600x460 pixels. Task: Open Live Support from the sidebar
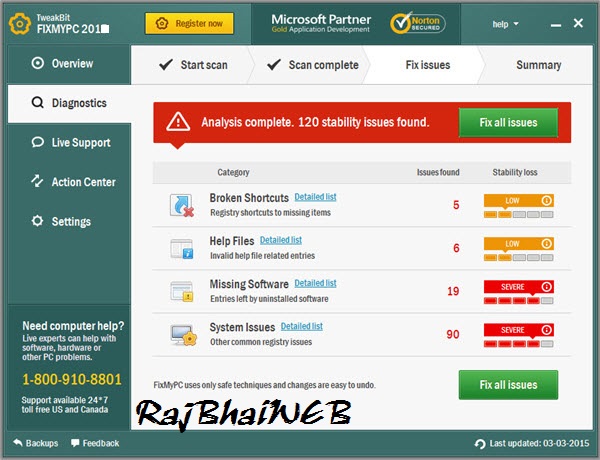pyautogui.click(x=69, y=142)
